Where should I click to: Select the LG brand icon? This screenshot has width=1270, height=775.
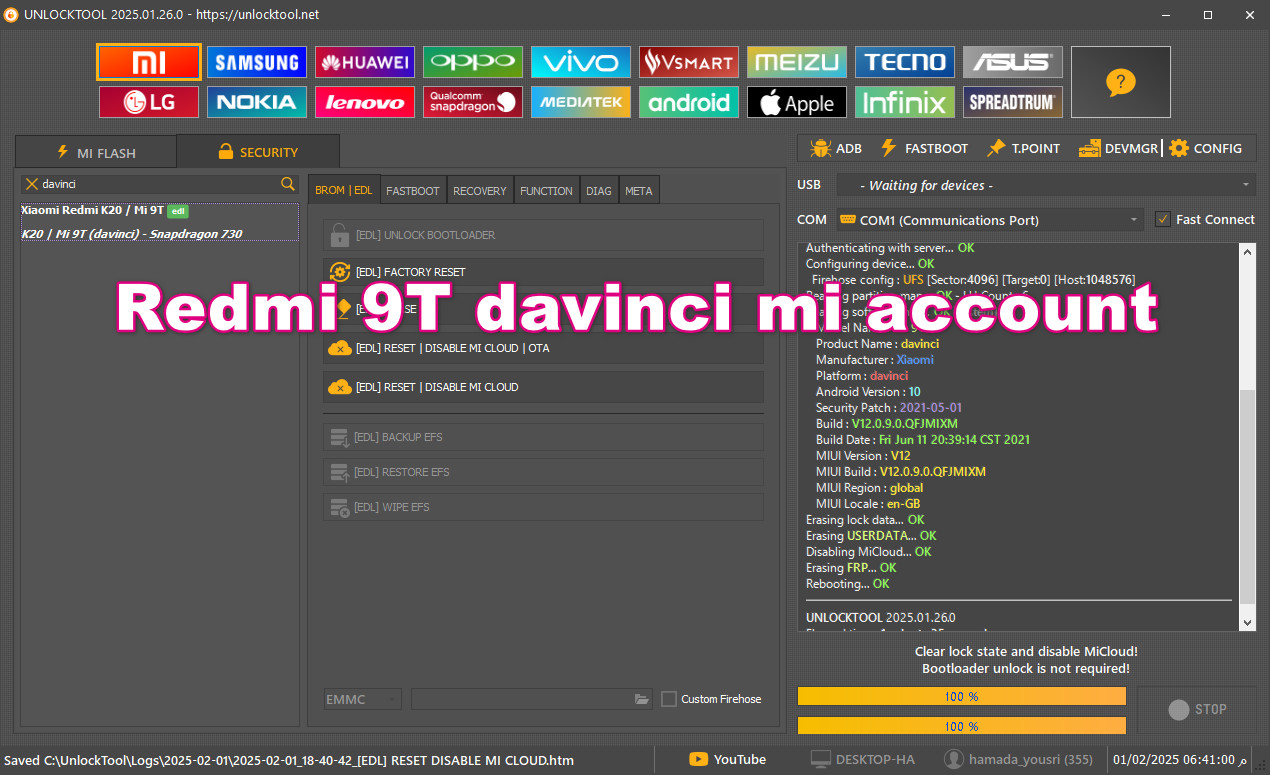coord(149,102)
